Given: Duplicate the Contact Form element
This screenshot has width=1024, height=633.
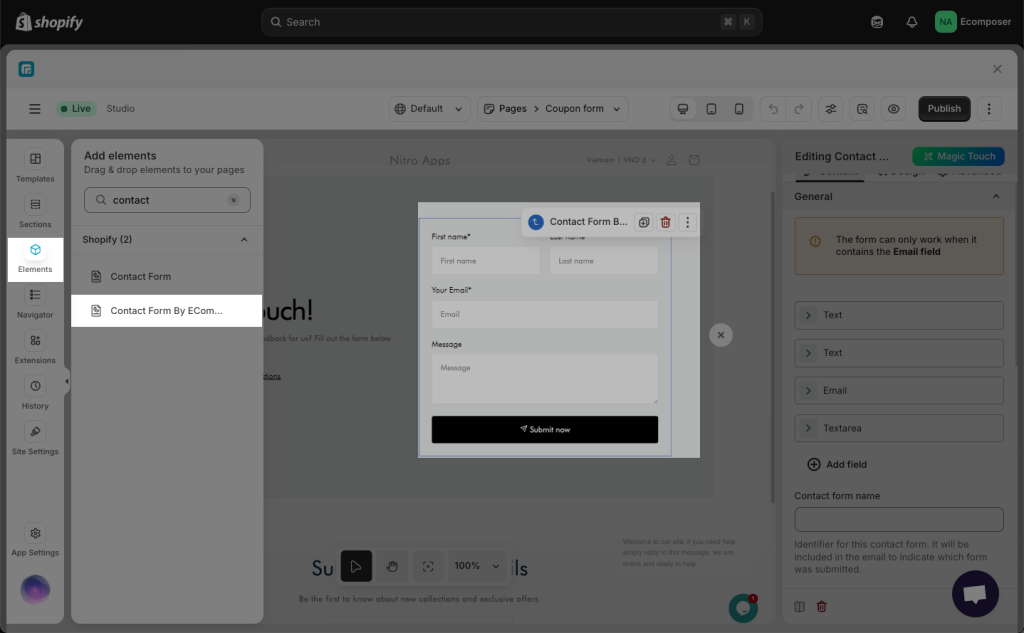Looking at the screenshot, I should (x=644, y=222).
